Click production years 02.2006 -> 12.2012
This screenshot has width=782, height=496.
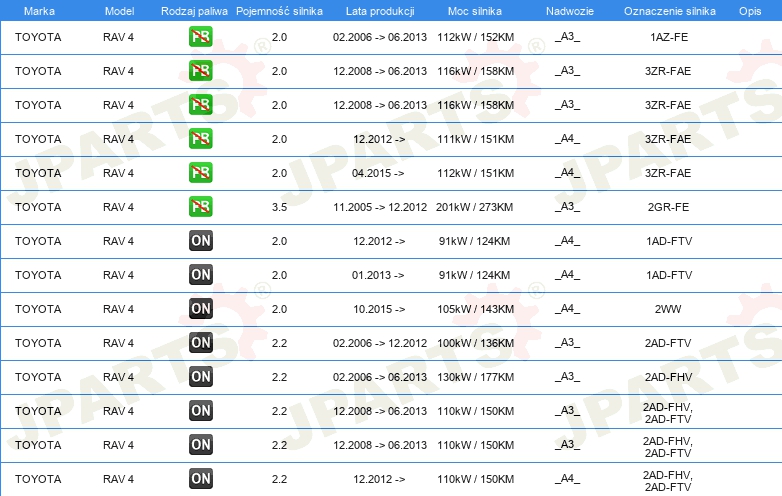pyautogui.click(x=380, y=343)
